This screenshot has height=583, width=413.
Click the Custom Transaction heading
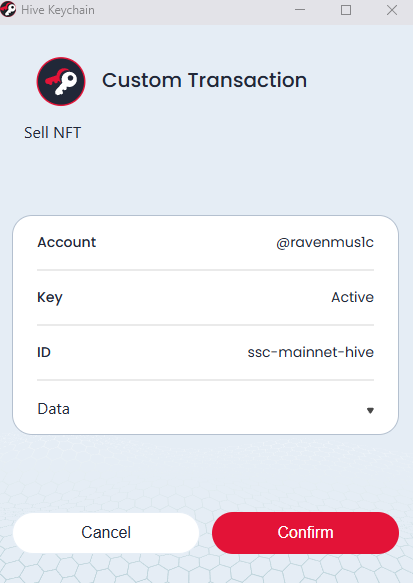[204, 80]
